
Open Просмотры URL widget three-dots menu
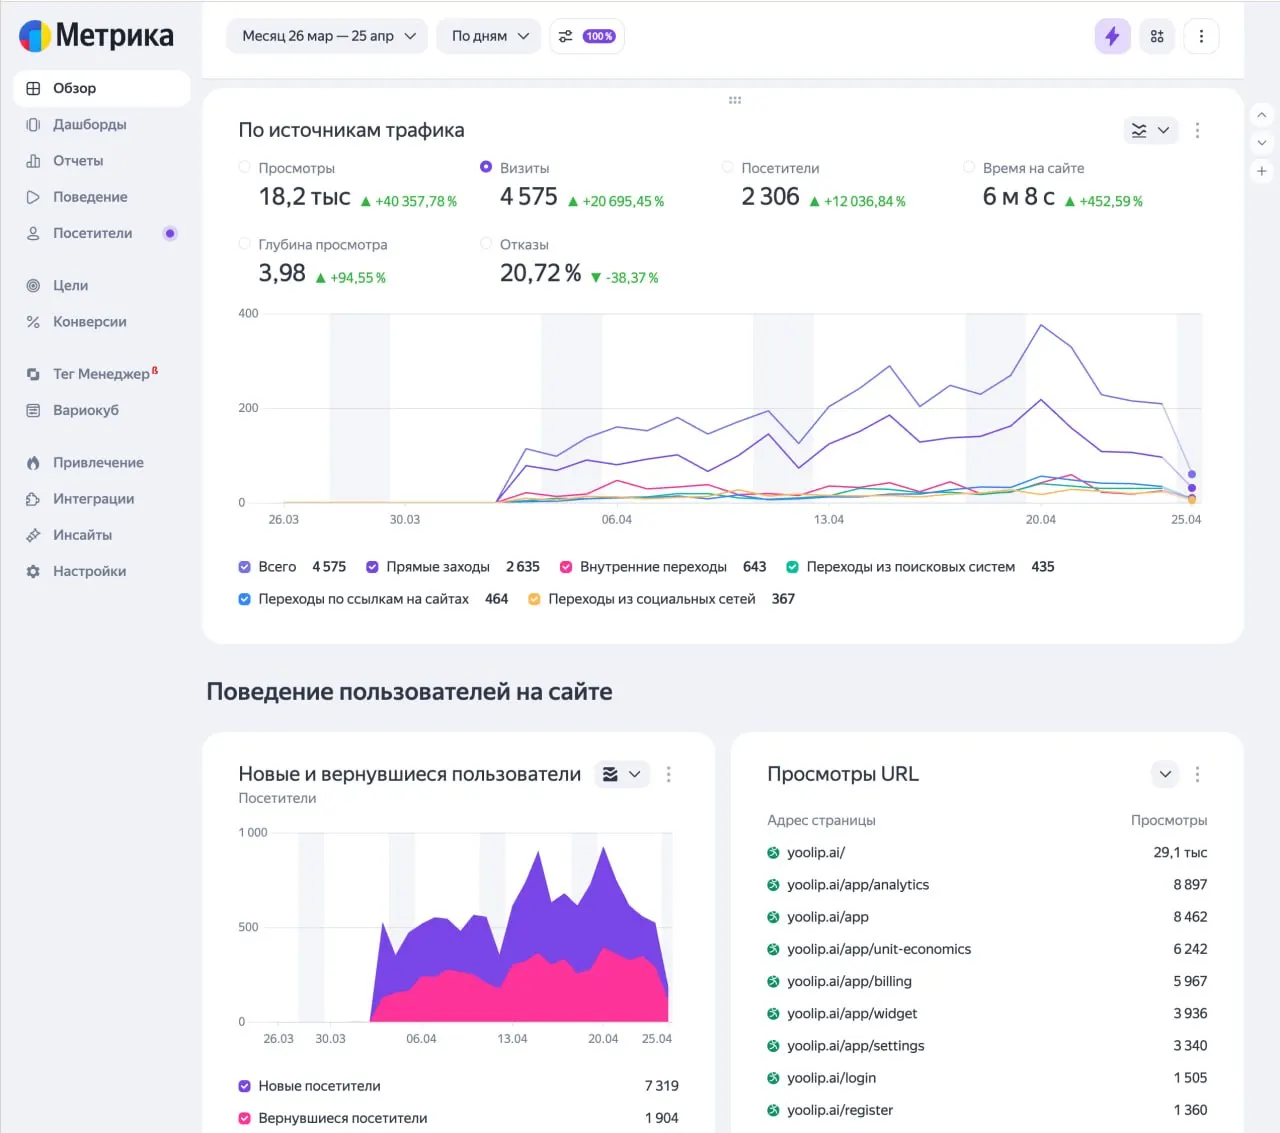pos(1197,774)
